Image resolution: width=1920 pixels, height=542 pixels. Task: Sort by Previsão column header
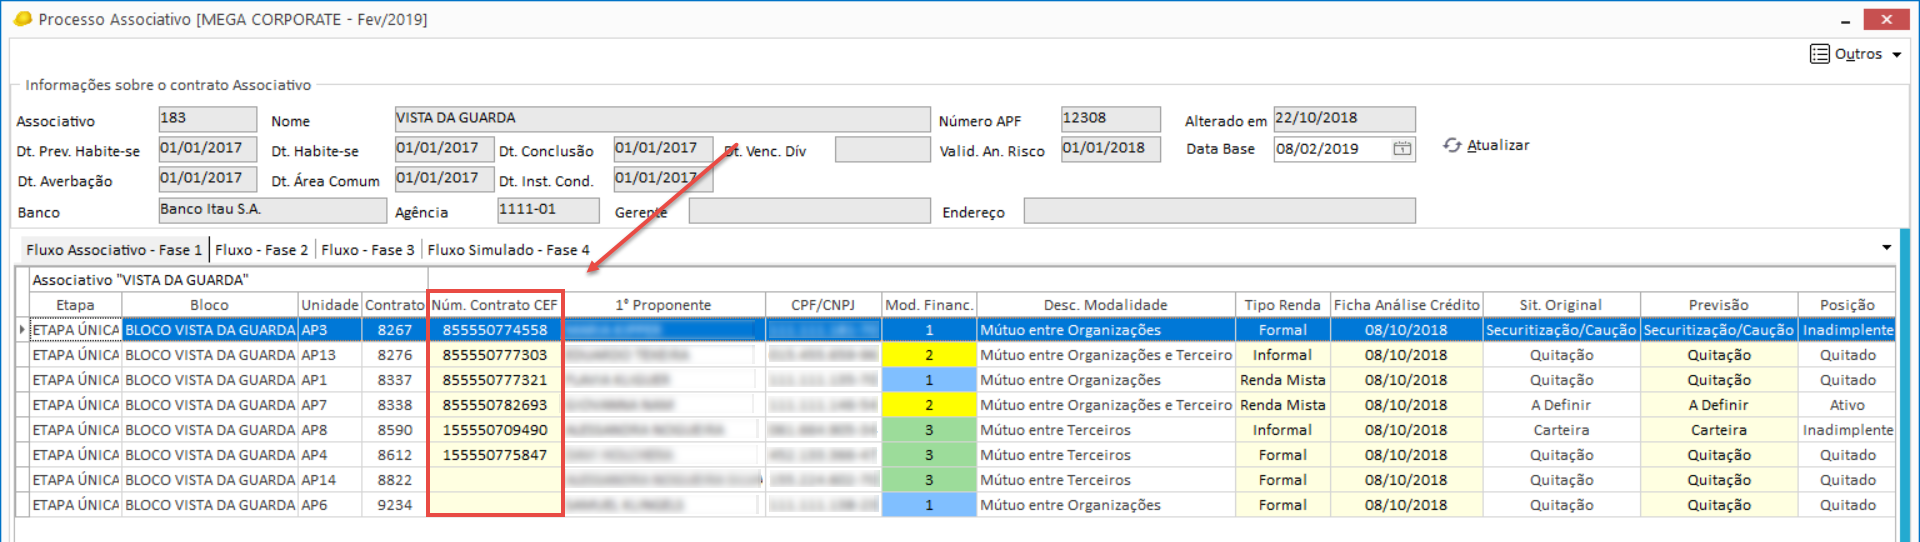pyautogui.click(x=1718, y=305)
